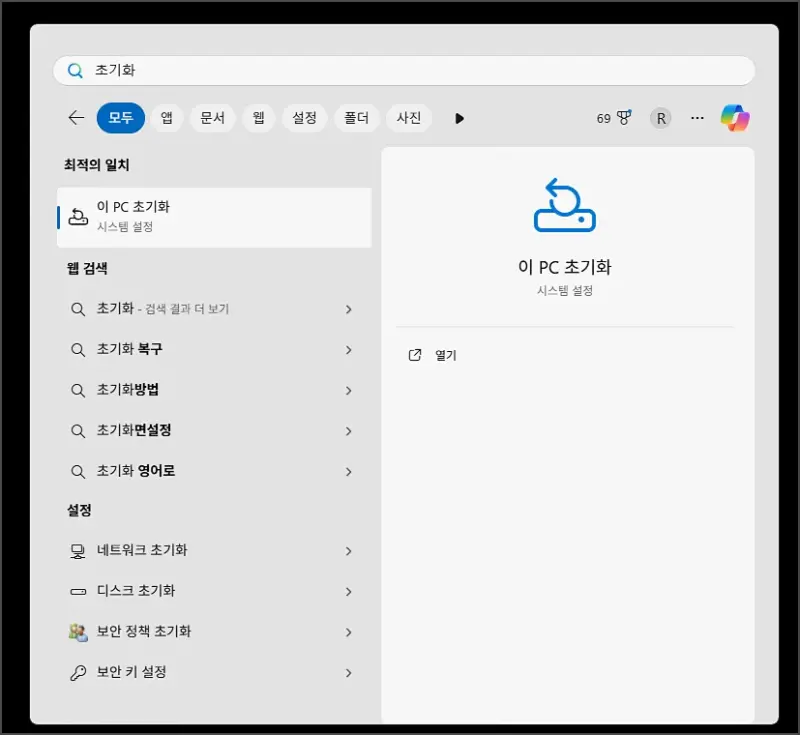Expand chevron for 네트워크 초기화
The image size is (800, 735).
pyautogui.click(x=348, y=551)
